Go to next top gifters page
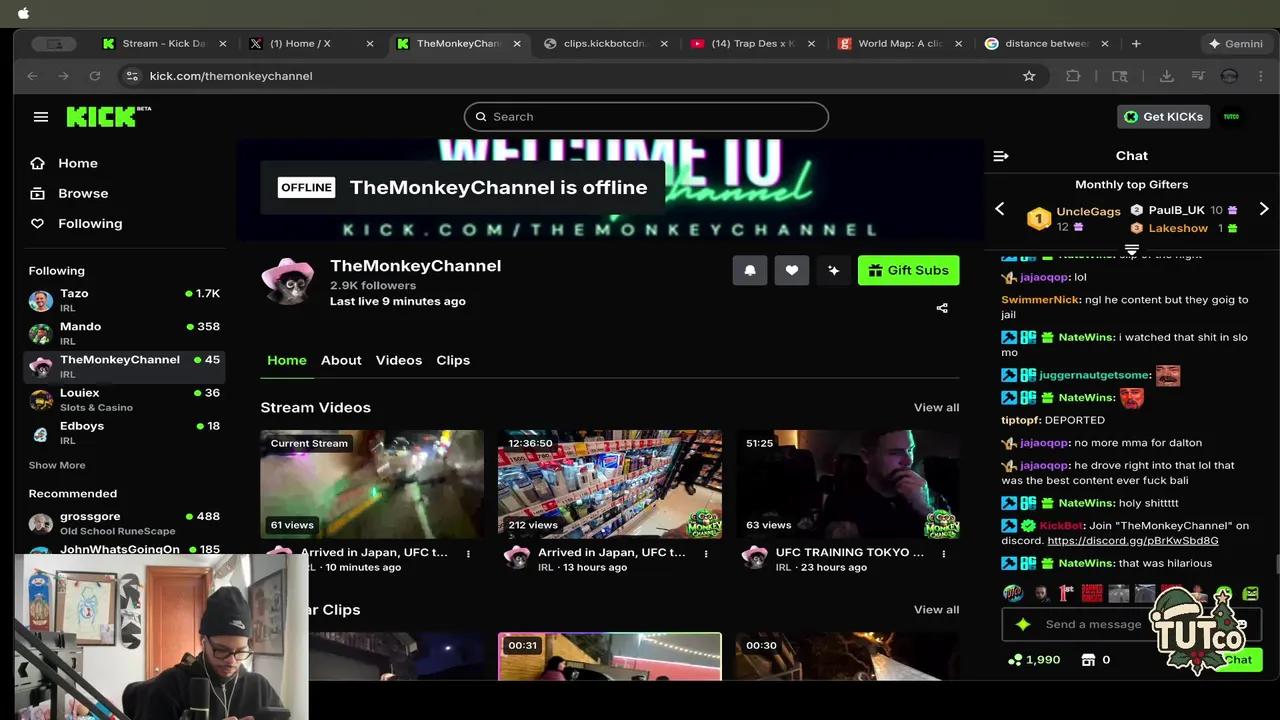1280x720 pixels. point(1264,209)
